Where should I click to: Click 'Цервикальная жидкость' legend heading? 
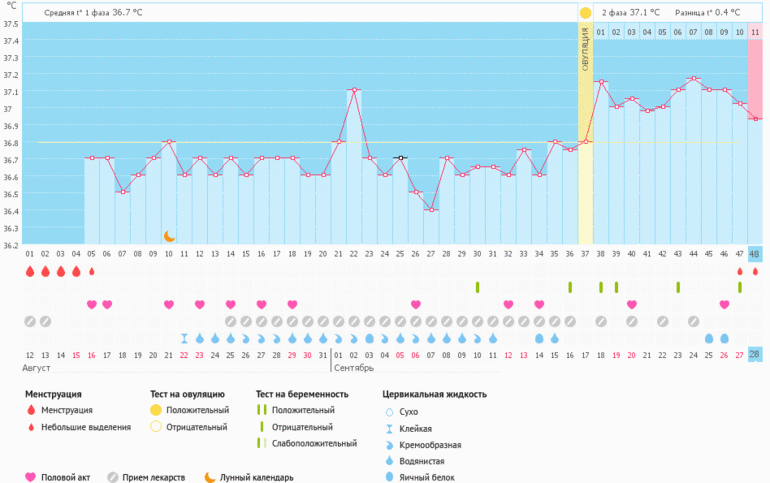pyautogui.click(x=435, y=394)
